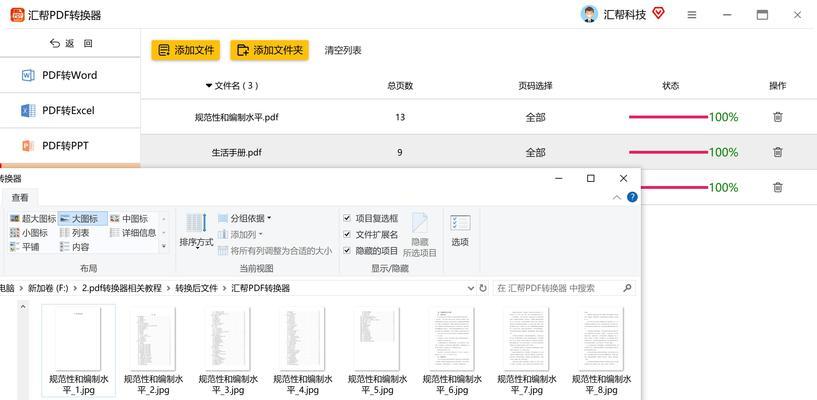Toggle the 隐藏的项目 checkbox
817x400 pixels.
pyautogui.click(x=347, y=251)
